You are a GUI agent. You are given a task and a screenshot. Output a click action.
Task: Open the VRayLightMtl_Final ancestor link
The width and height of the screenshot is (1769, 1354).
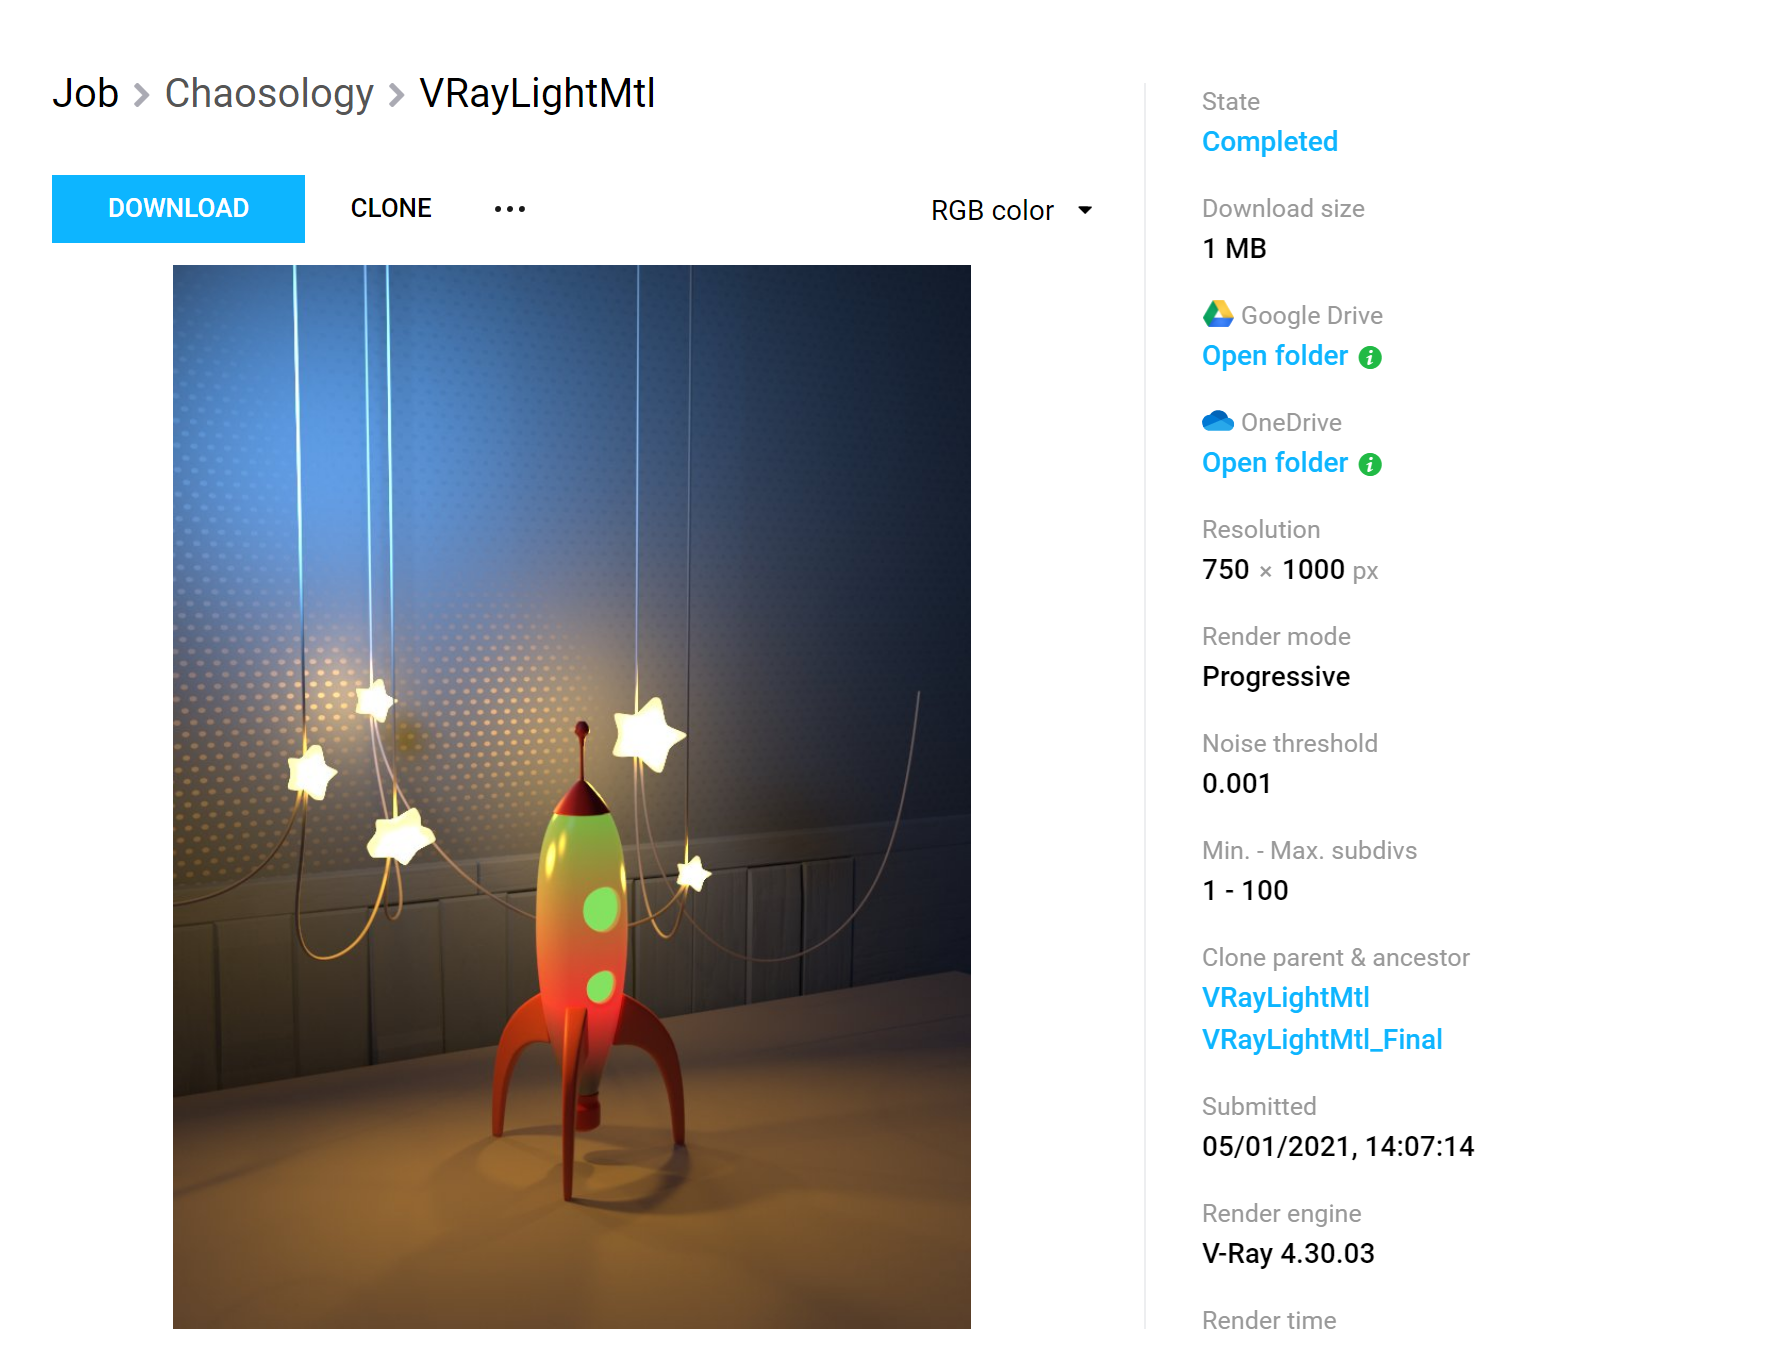point(1322,1040)
